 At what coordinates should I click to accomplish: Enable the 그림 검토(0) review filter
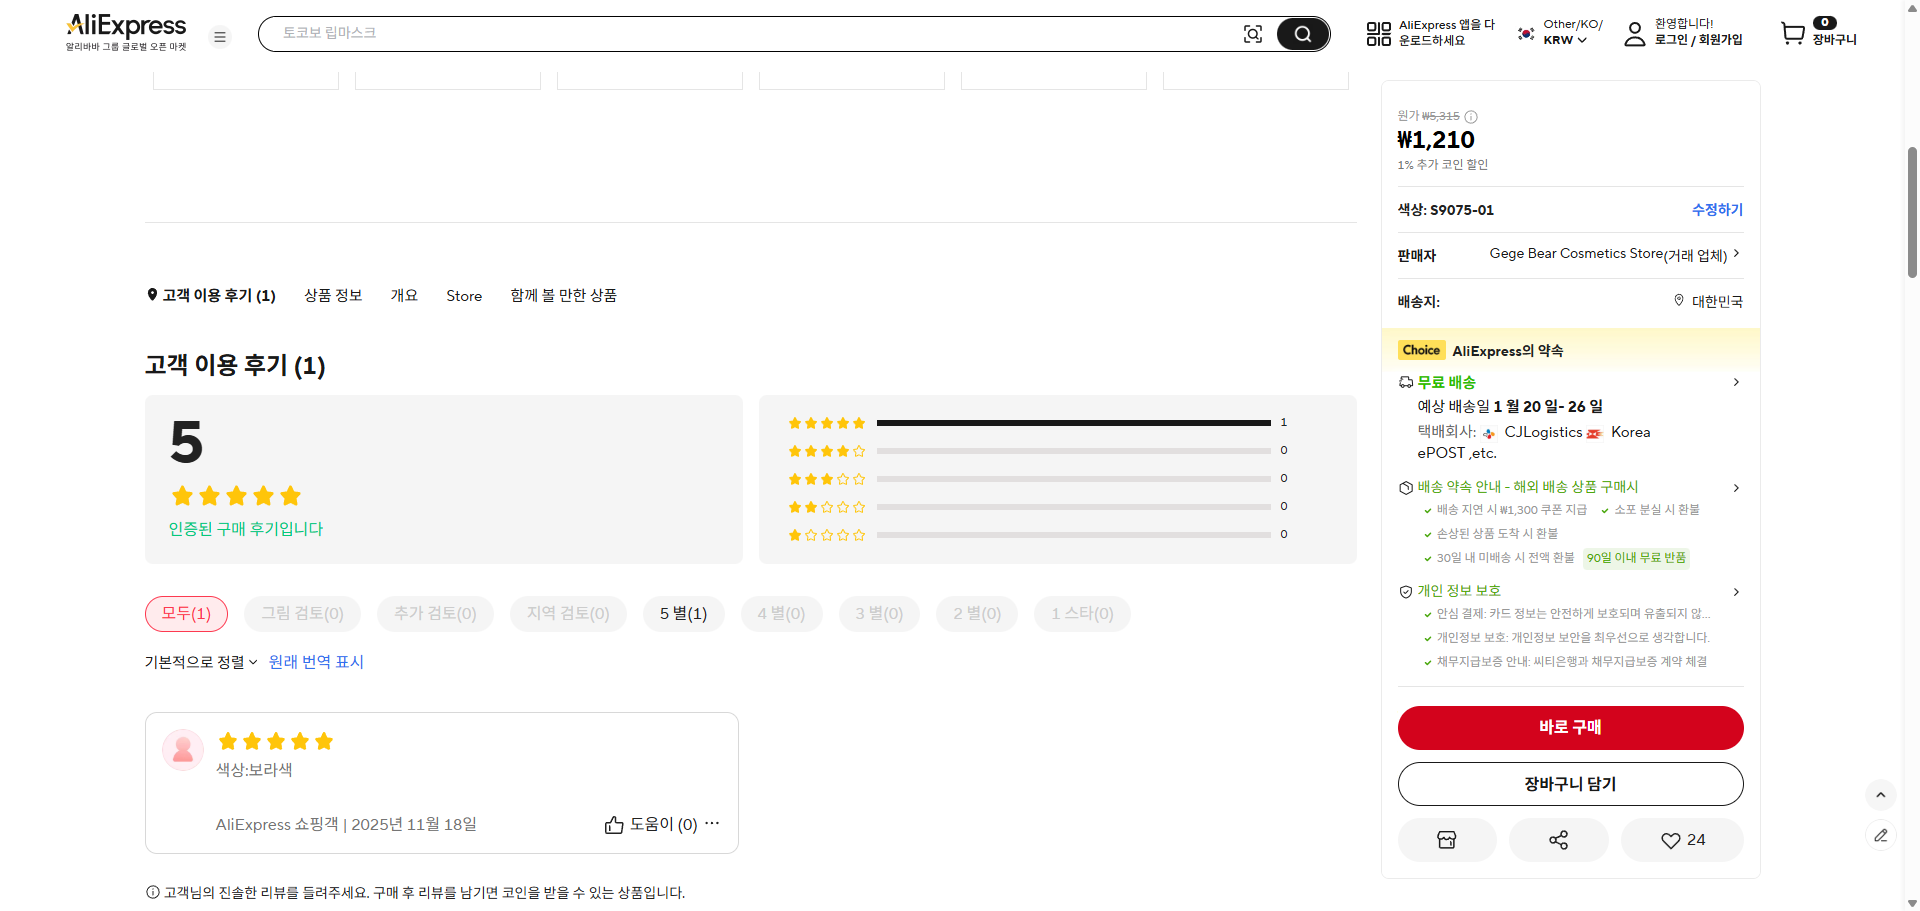302,613
